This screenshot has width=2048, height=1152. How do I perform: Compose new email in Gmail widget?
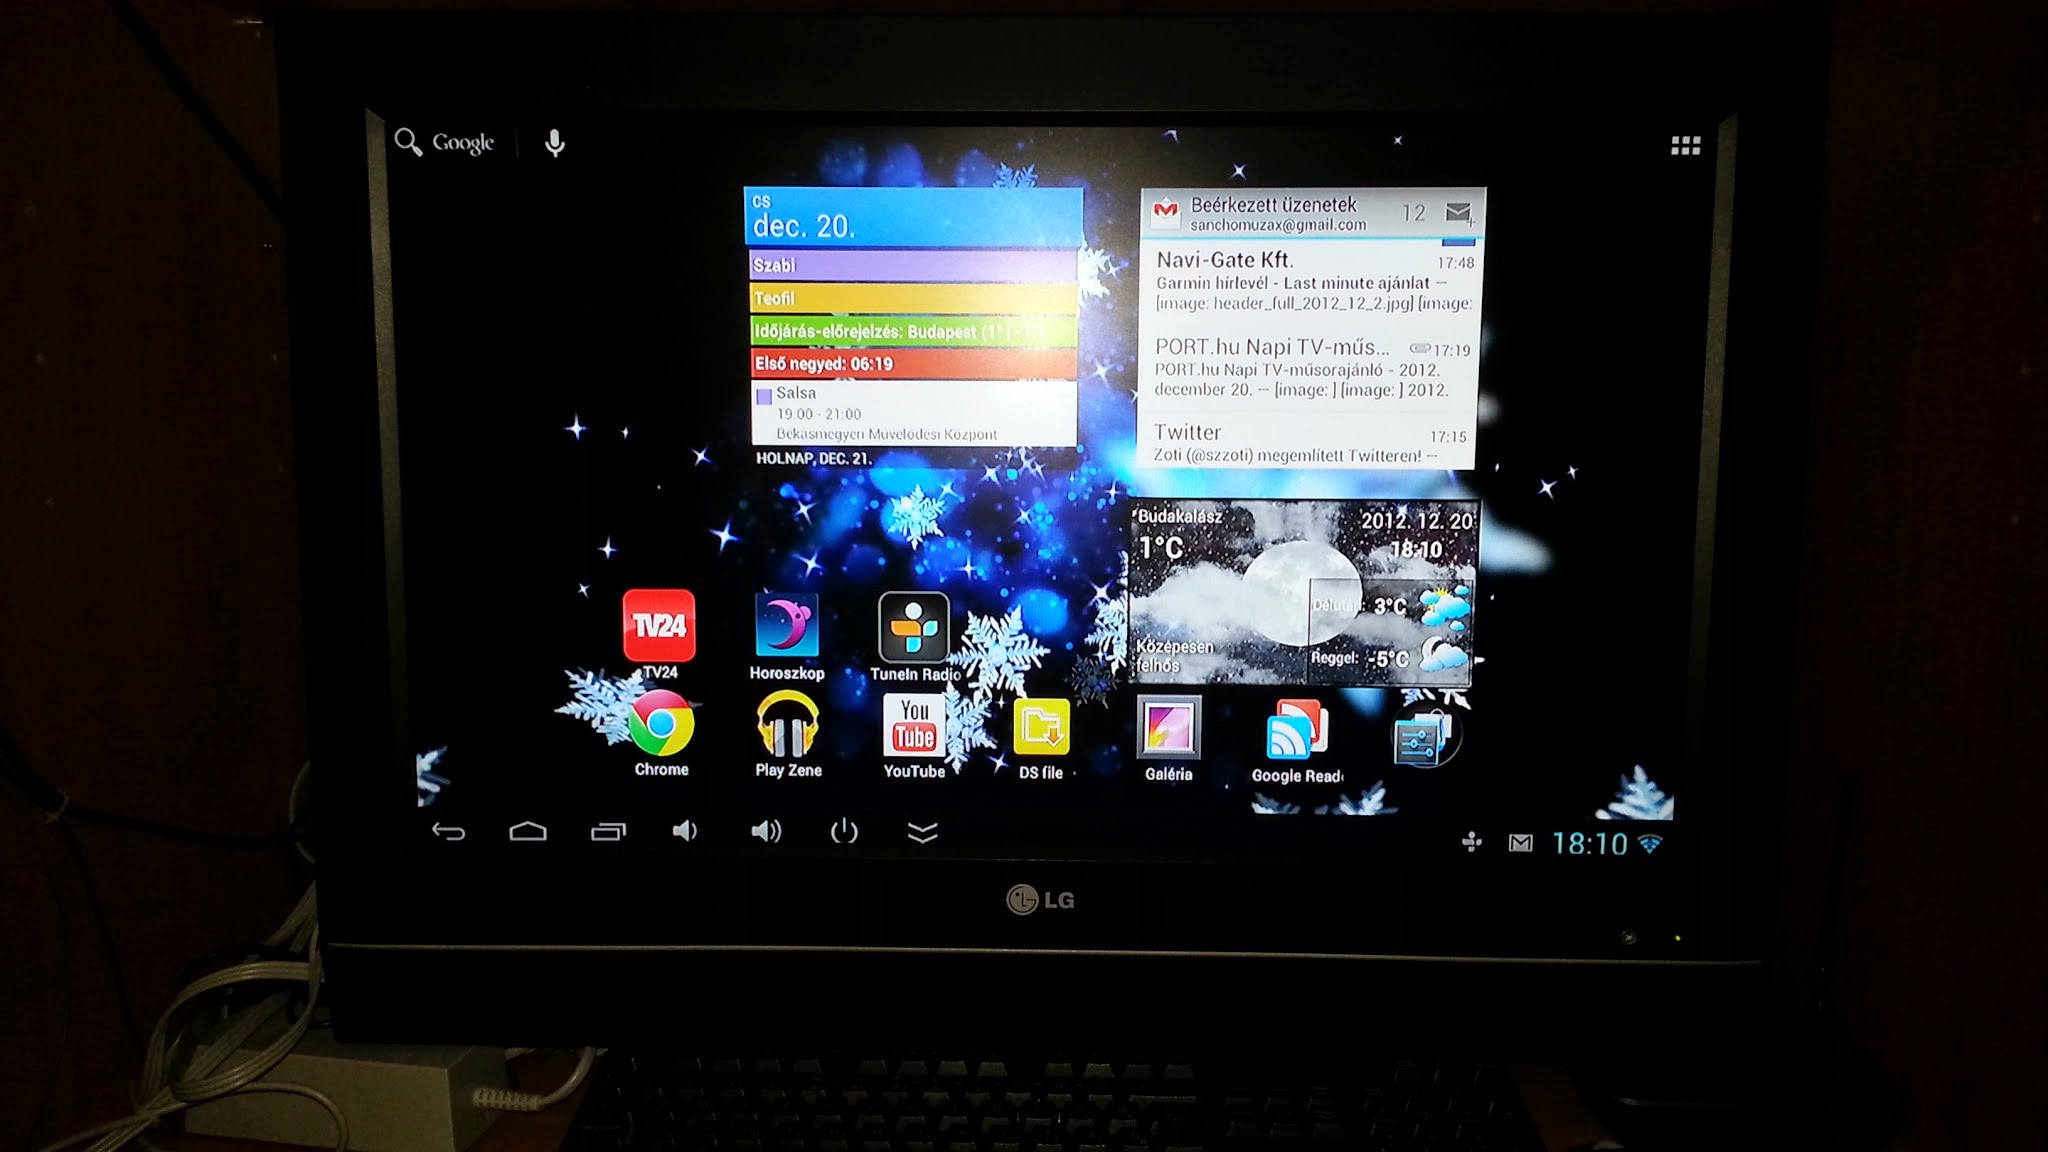pos(1459,212)
